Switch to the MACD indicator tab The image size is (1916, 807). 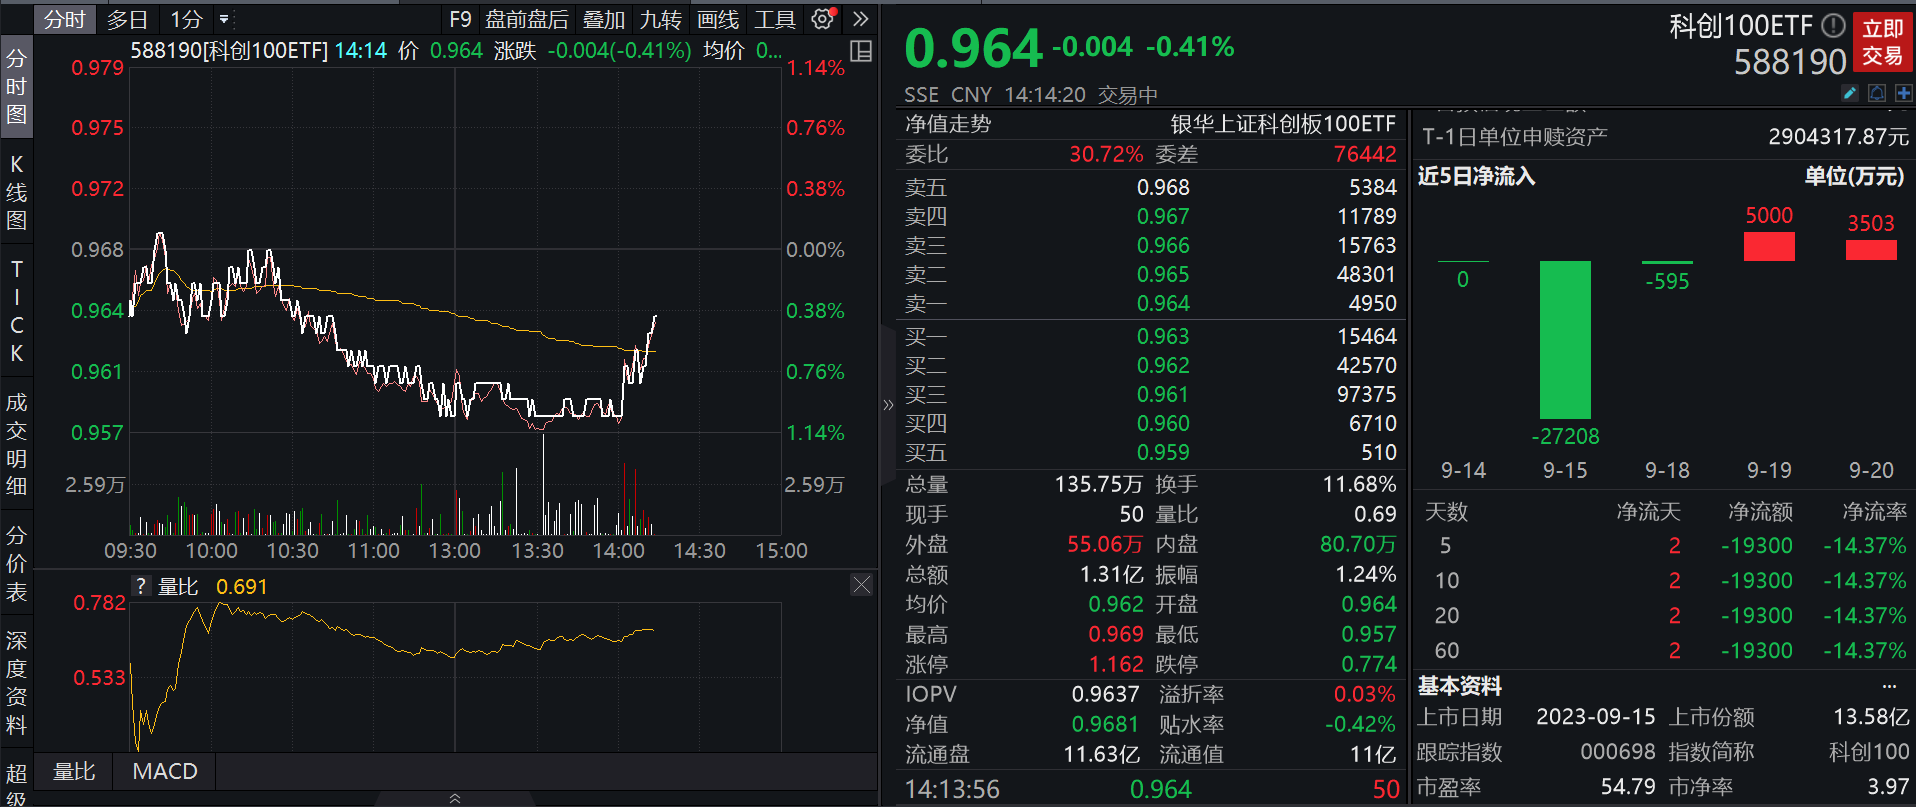pyautogui.click(x=165, y=771)
